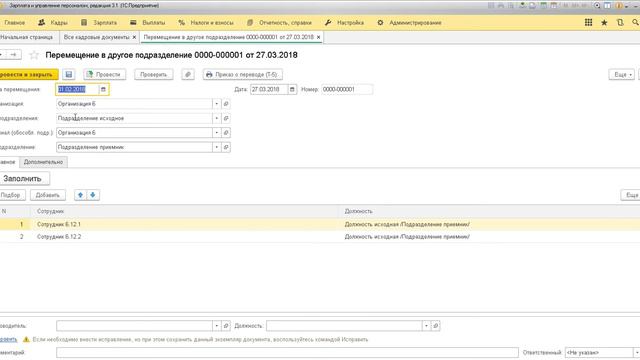Open the table Еще menu button
Image resolution: width=640 pixels, height=360 pixels.
tap(631, 195)
